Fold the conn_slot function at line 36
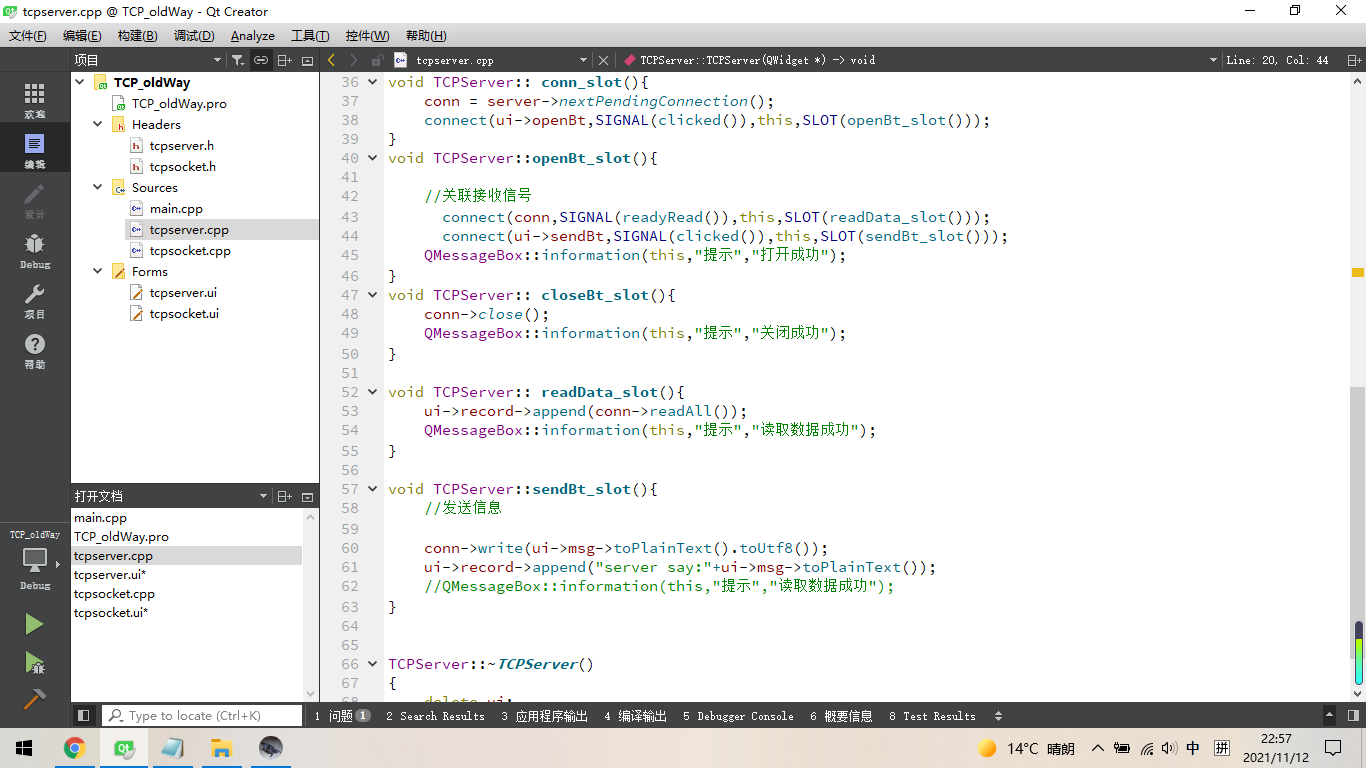The width and height of the screenshot is (1366, 768). tap(373, 82)
